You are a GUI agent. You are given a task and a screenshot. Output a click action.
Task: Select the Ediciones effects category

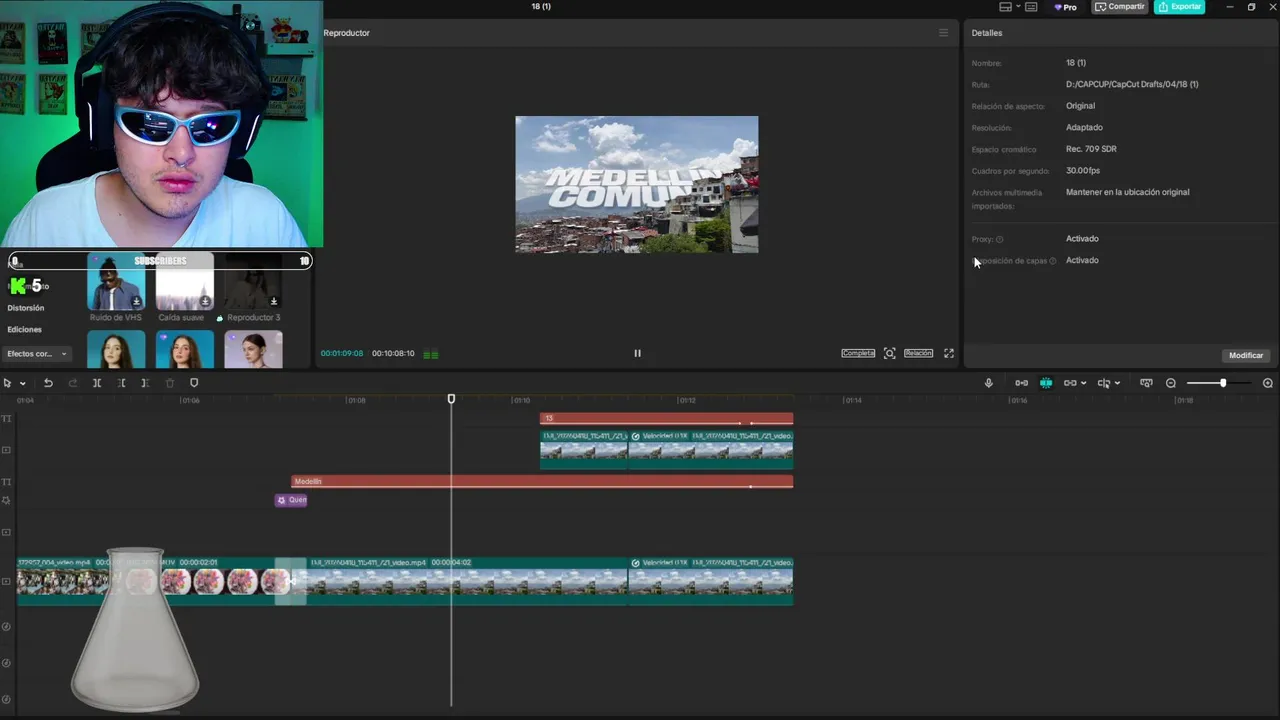coord(25,329)
